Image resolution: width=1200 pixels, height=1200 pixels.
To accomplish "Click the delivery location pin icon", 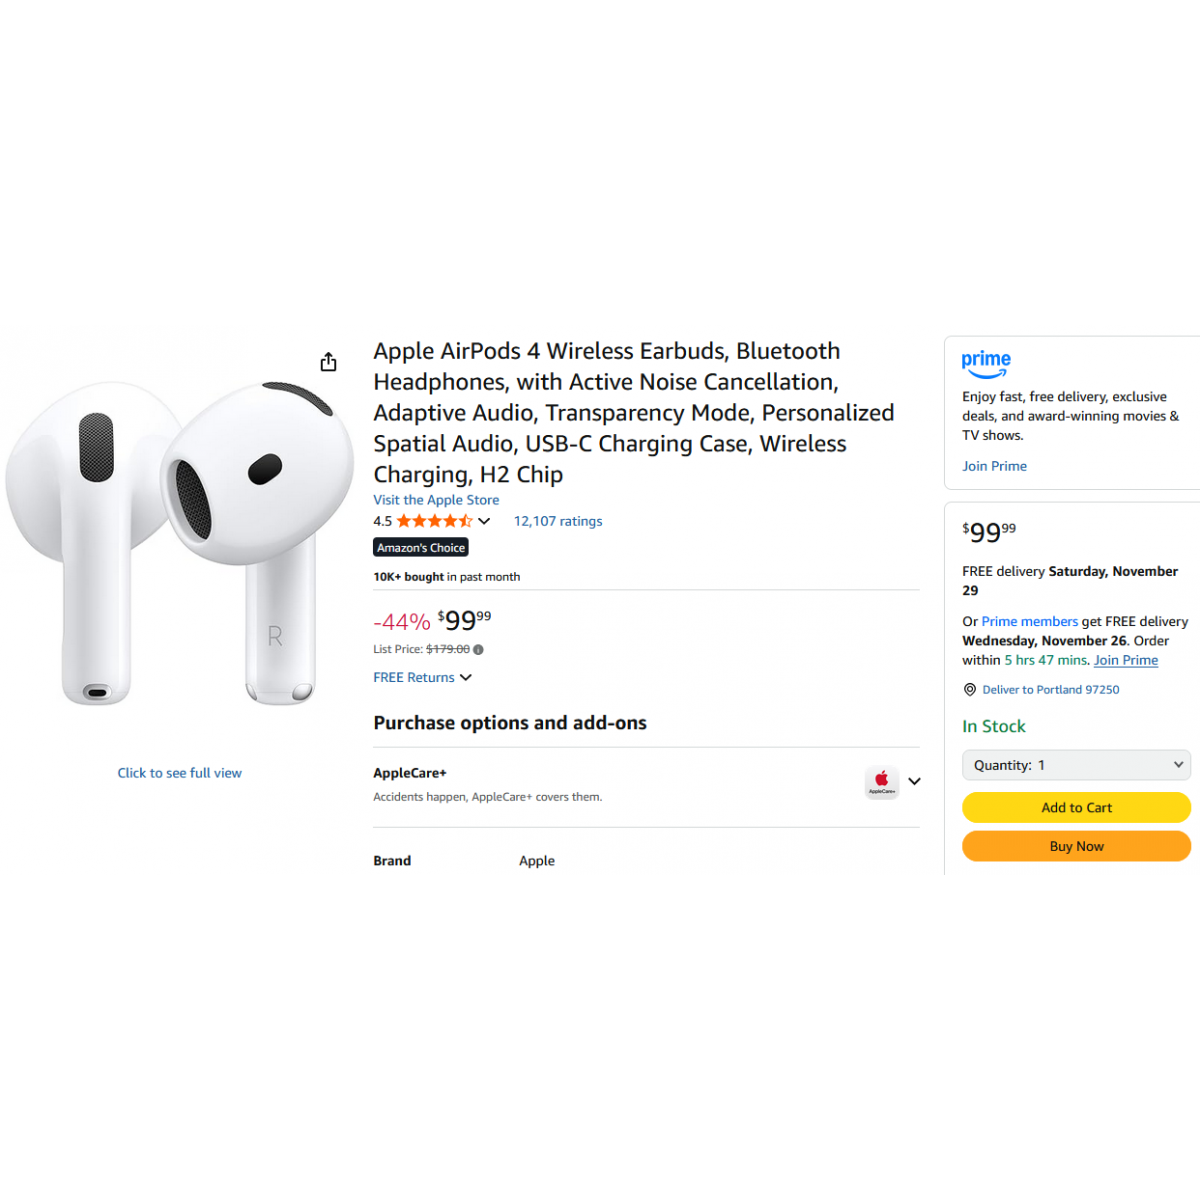I will [969, 690].
